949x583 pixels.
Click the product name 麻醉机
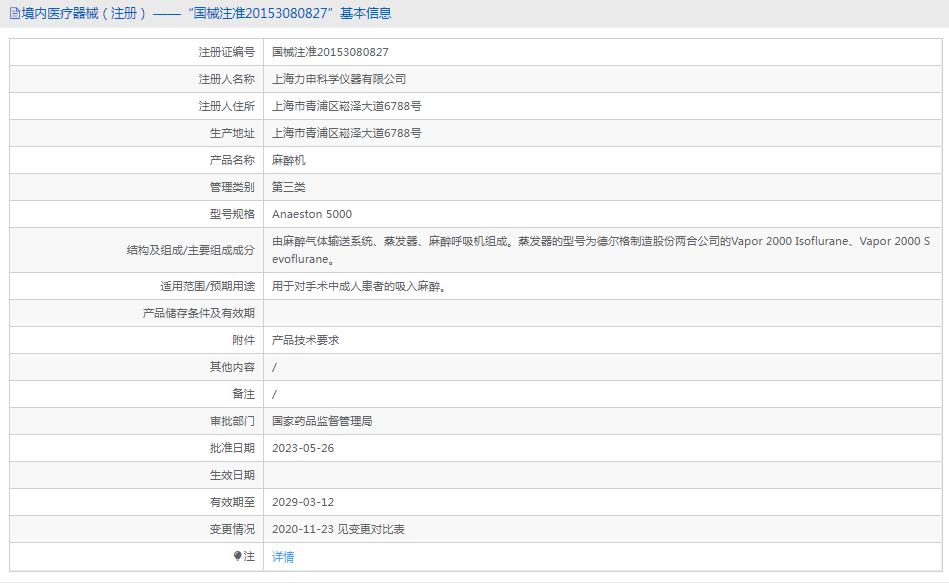(x=289, y=160)
